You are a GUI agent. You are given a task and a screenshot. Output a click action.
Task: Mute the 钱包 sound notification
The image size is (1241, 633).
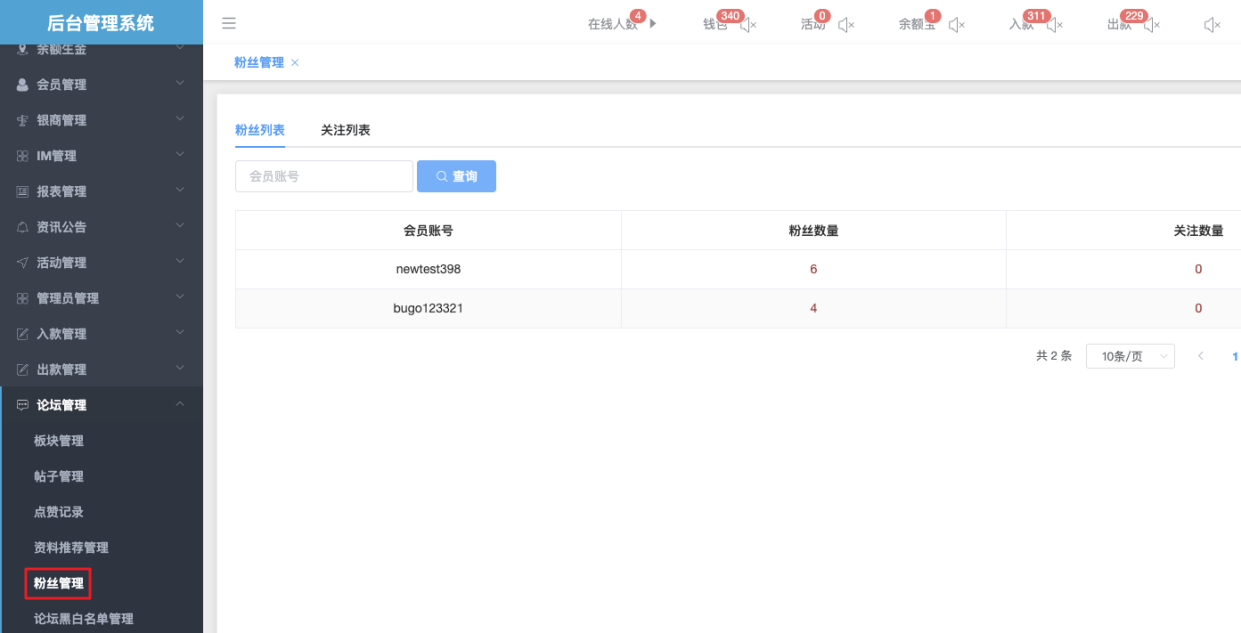tap(748, 25)
